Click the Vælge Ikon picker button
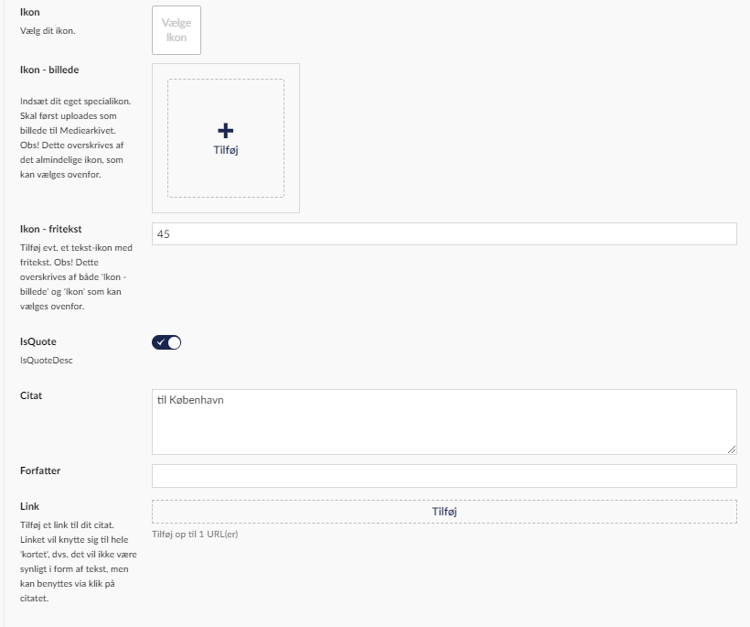 176,30
